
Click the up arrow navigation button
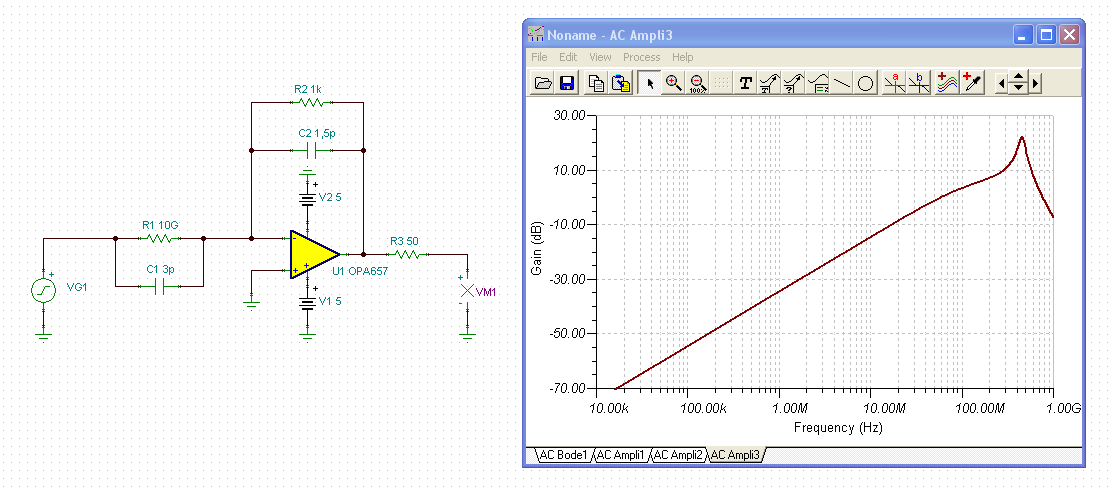tap(1018, 78)
